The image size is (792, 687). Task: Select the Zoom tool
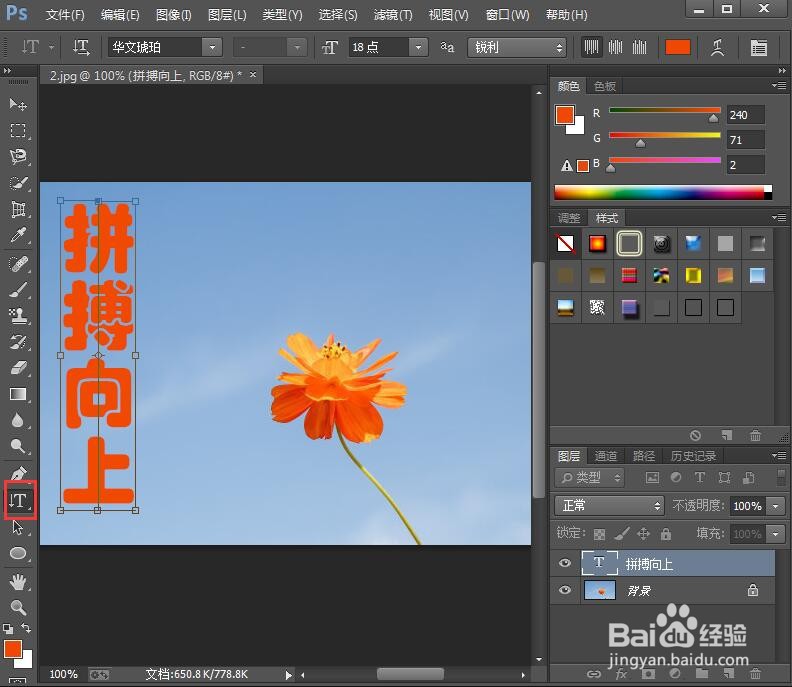18,608
